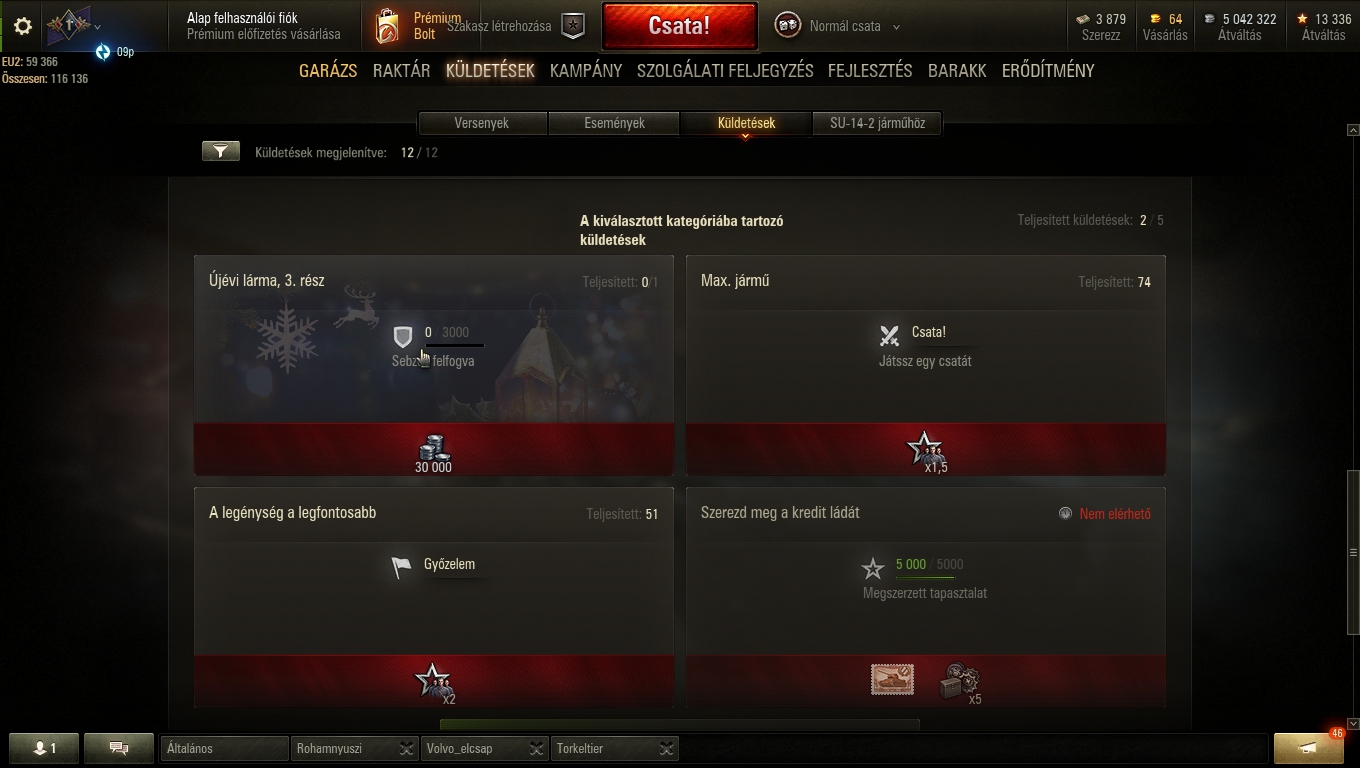Expand the Normál csata battle type dropdown
The image size is (1360, 768).
coord(896,27)
